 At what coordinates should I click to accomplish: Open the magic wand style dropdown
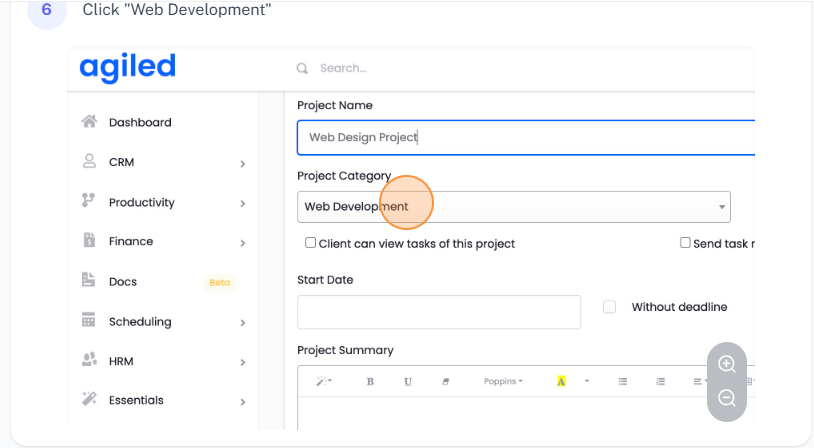click(324, 381)
